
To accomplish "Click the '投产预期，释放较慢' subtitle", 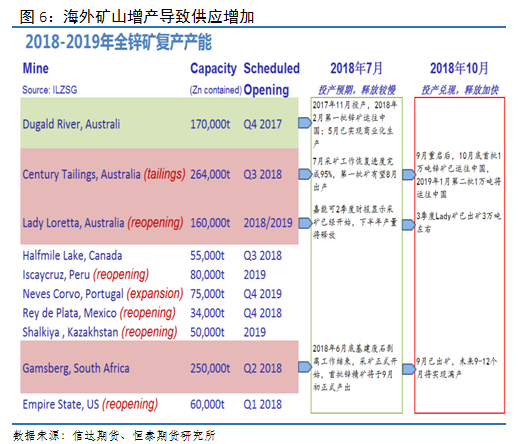I will click(x=357, y=90).
